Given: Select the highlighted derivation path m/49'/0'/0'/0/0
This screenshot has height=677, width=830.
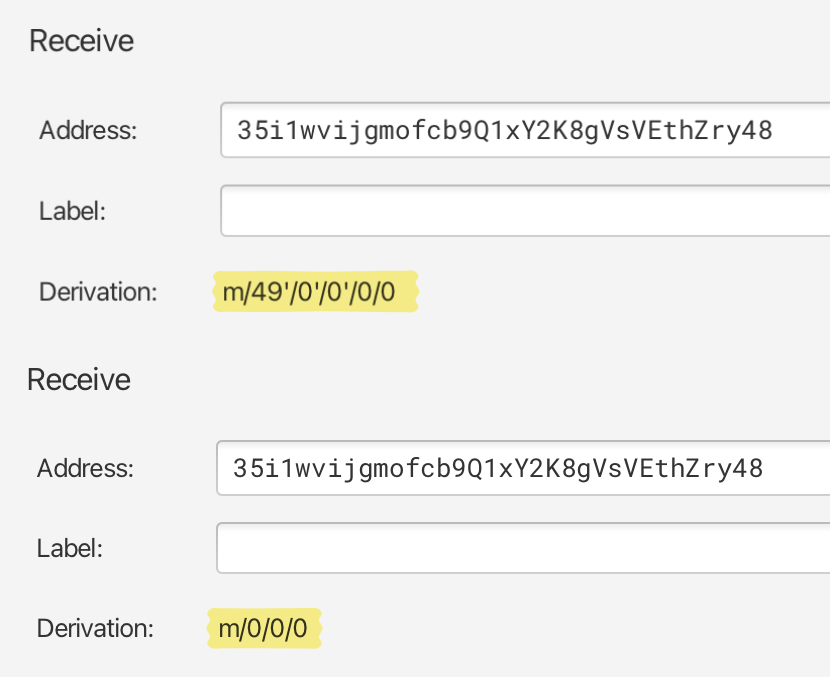Looking at the screenshot, I should pyautogui.click(x=315, y=292).
